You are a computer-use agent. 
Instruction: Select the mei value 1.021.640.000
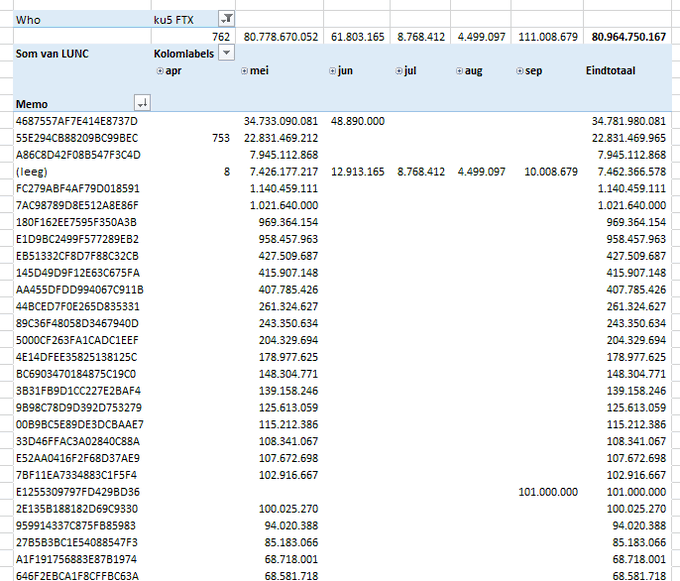pos(284,206)
